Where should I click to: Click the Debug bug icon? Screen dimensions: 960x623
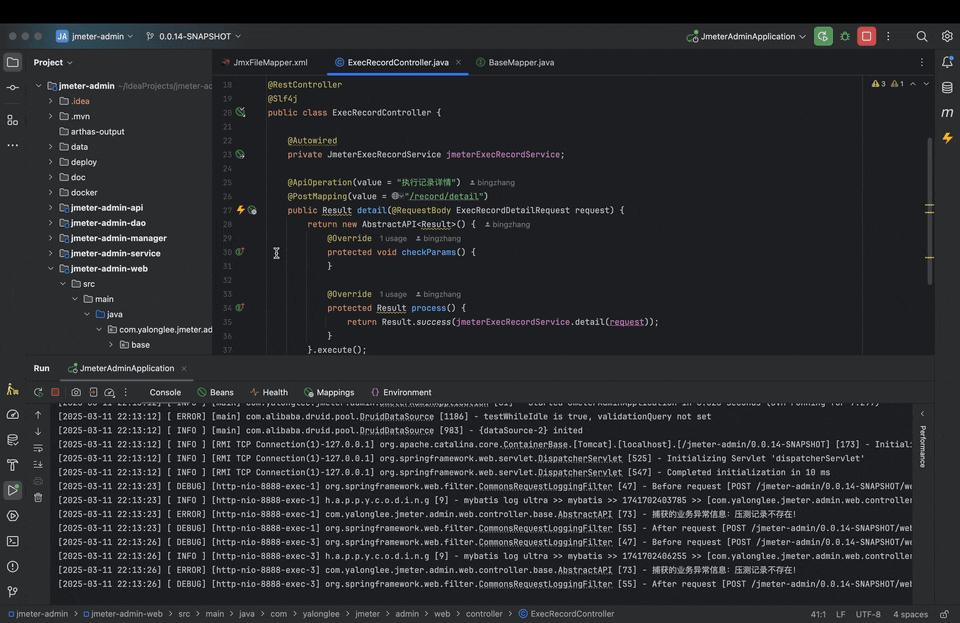(845, 36)
